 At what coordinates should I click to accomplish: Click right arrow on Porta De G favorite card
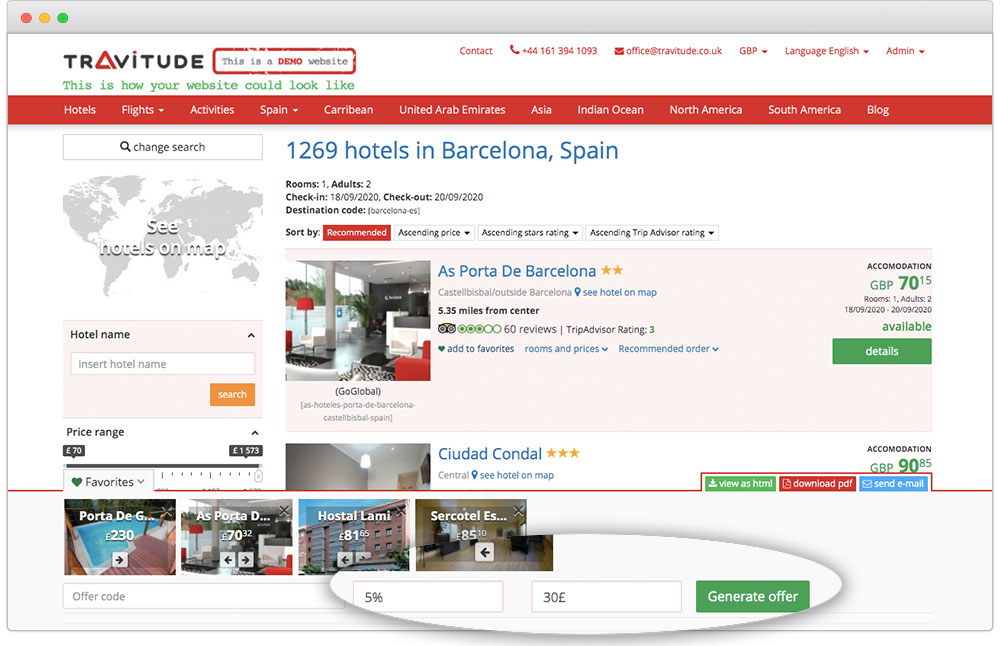tap(120, 560)
